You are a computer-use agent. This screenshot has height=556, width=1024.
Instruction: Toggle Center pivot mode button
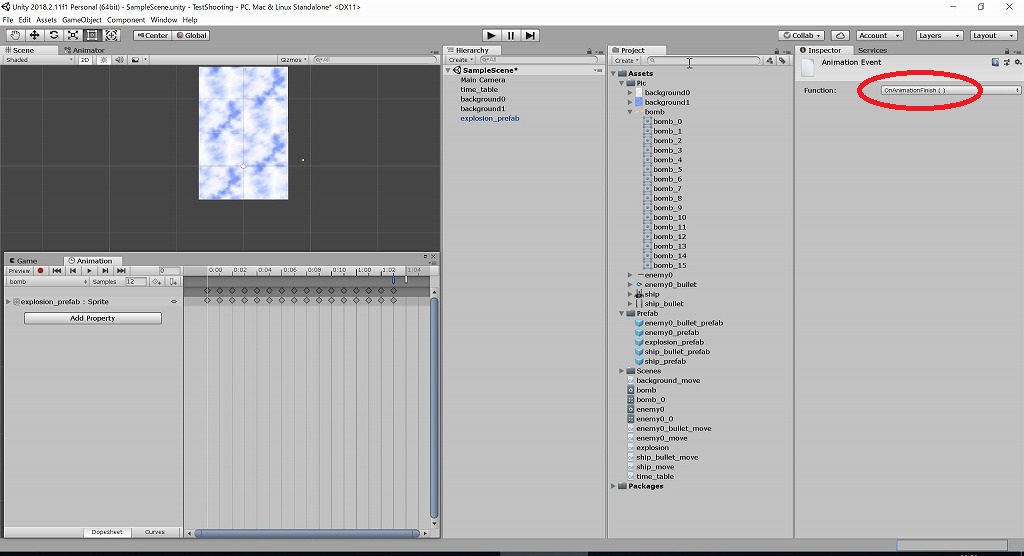(152, 35)
